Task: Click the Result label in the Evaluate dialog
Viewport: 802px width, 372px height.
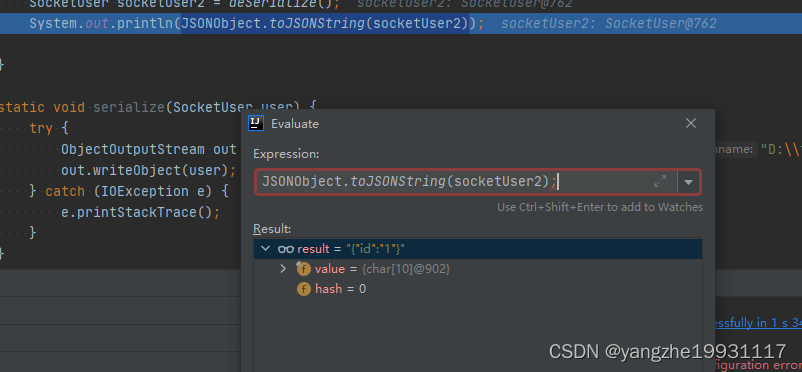Action: tap(272, 229)
